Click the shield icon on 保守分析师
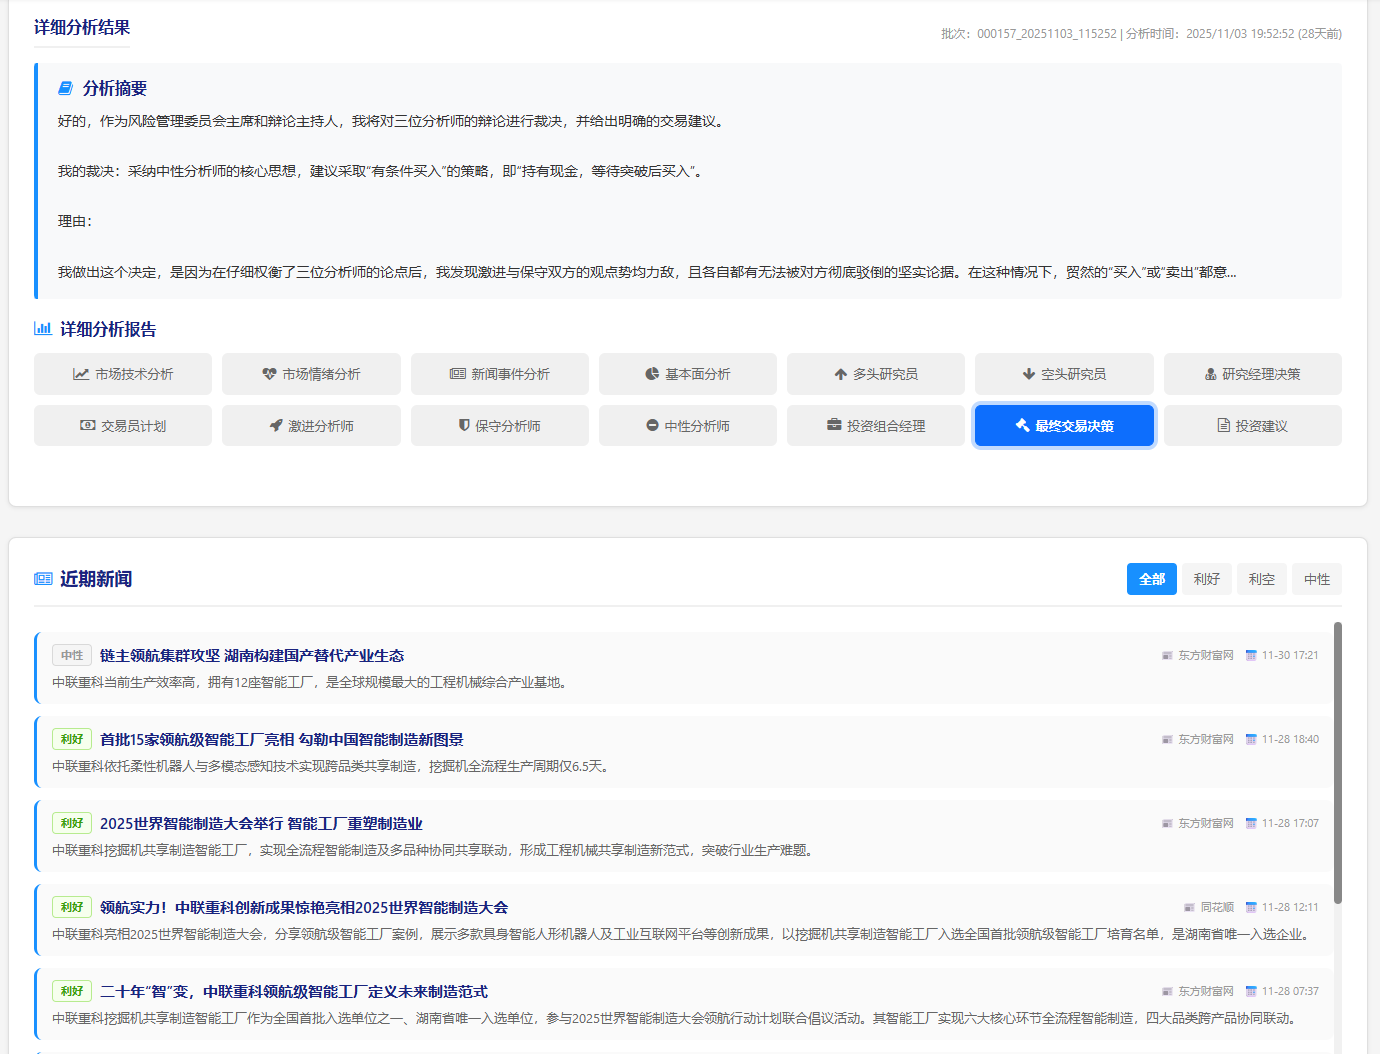Image resolution: width=1380 pixels, height=1054 pixels. click(464, 426)
